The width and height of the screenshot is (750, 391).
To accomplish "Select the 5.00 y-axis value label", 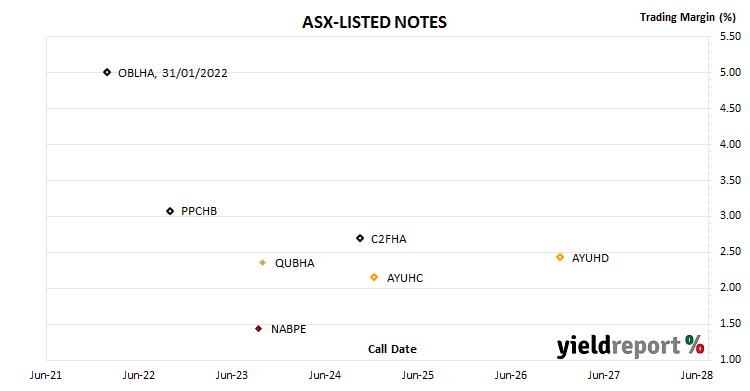I will (x=730, y=72).
